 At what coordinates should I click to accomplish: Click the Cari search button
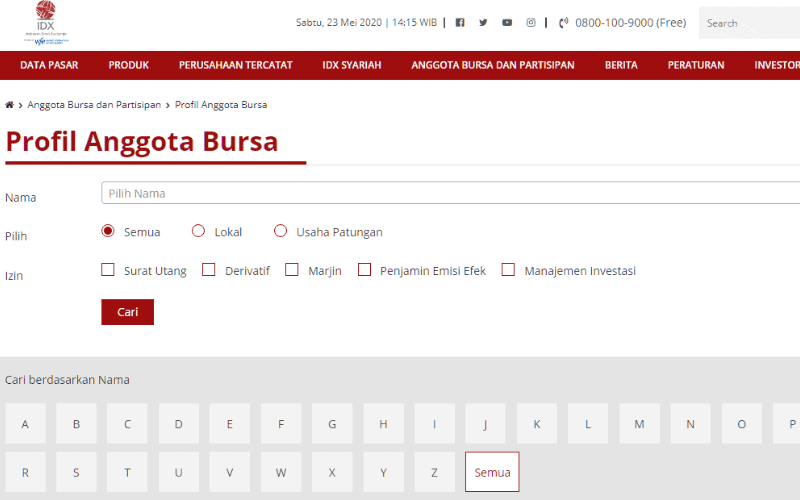coord(128,312)
